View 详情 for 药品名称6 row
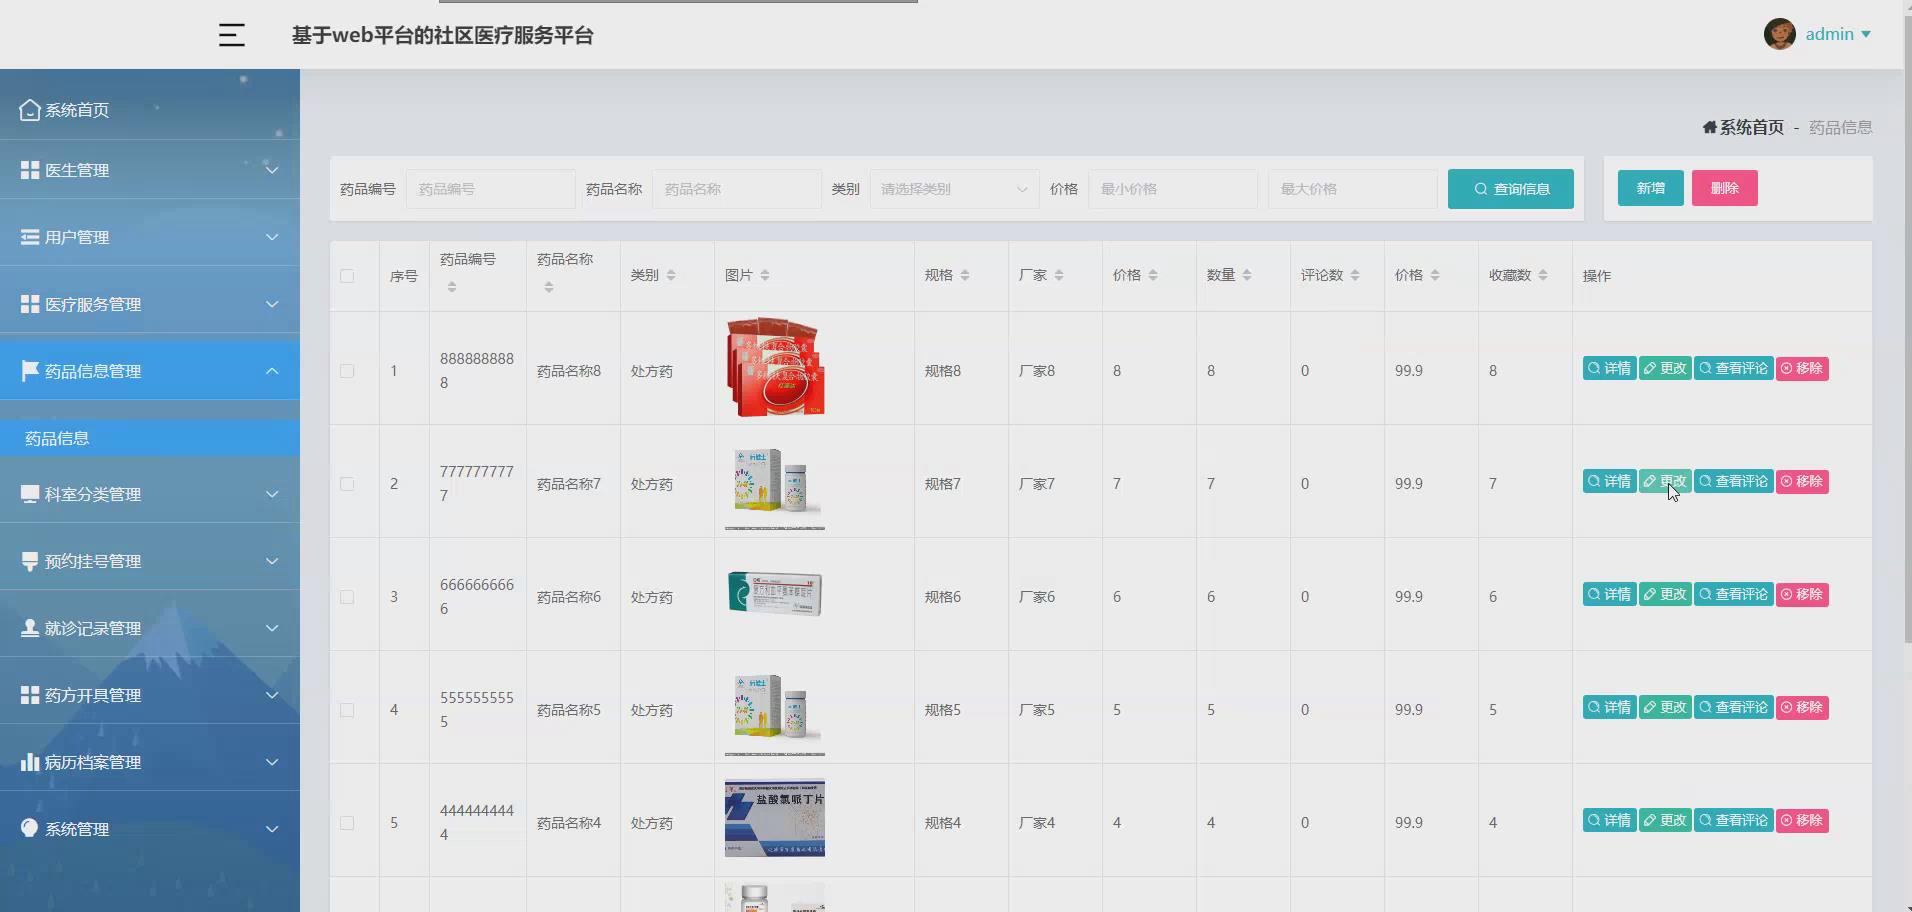Viewport: 1912px width, 912px height. [1609, 594]
